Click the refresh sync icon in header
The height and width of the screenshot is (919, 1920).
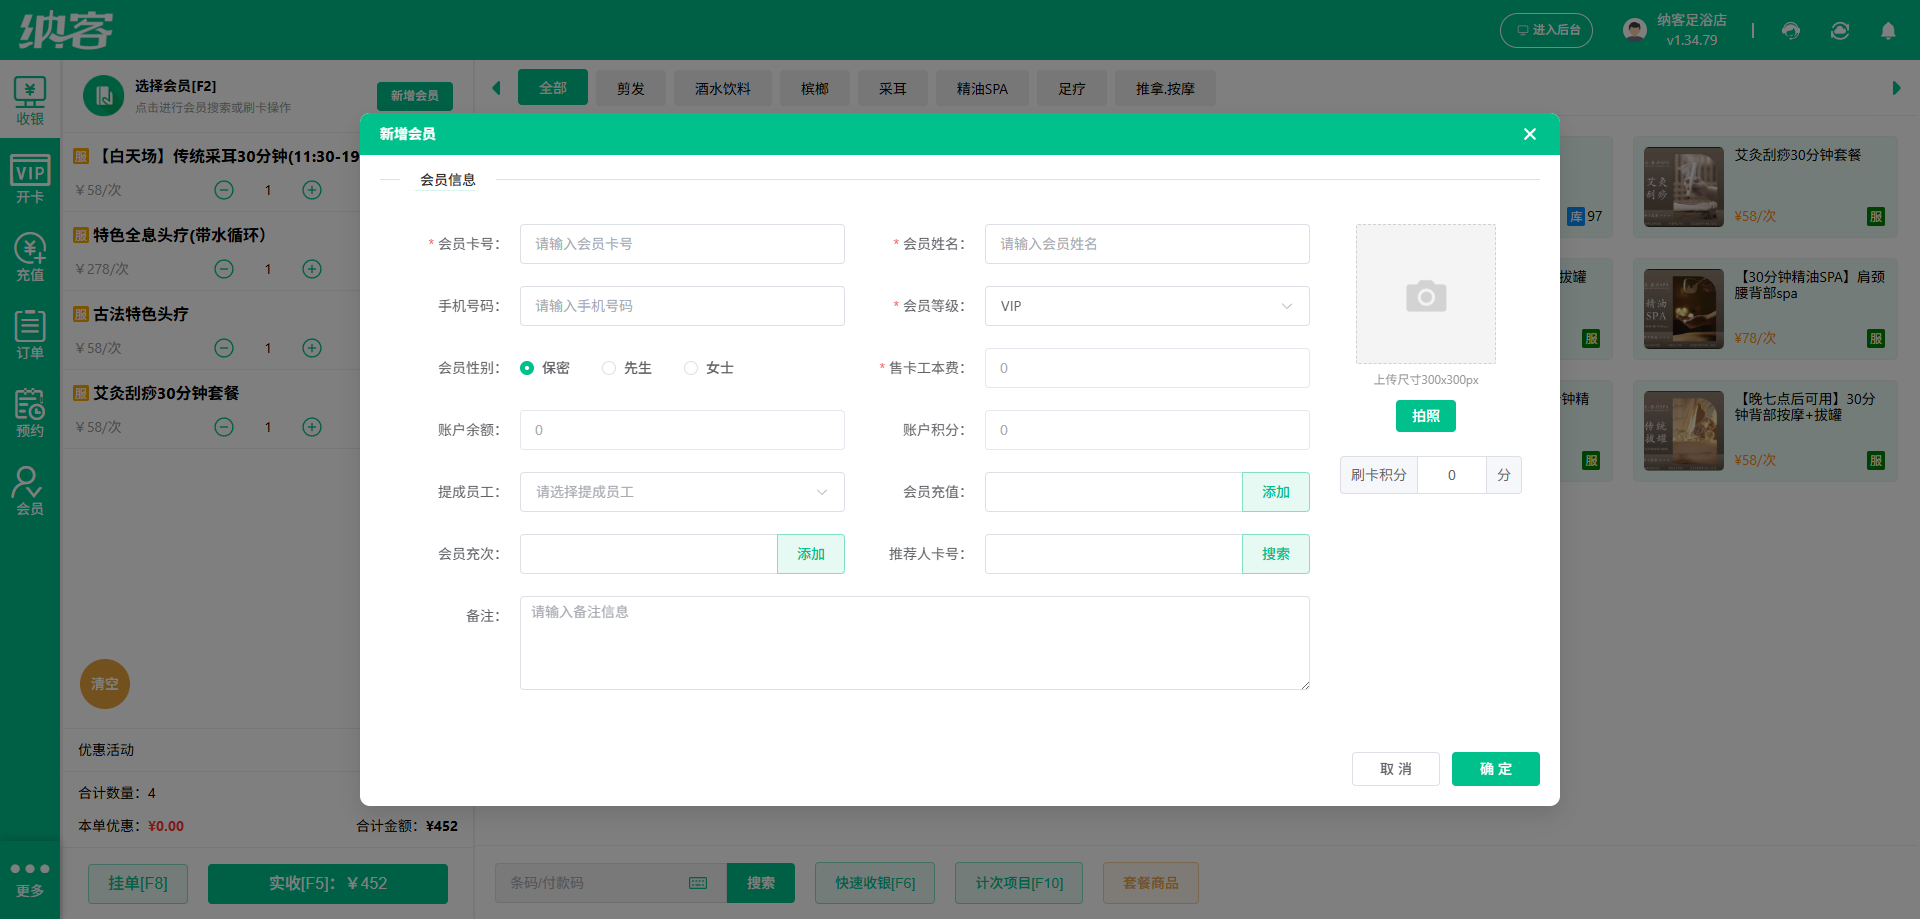(1840, 30)
